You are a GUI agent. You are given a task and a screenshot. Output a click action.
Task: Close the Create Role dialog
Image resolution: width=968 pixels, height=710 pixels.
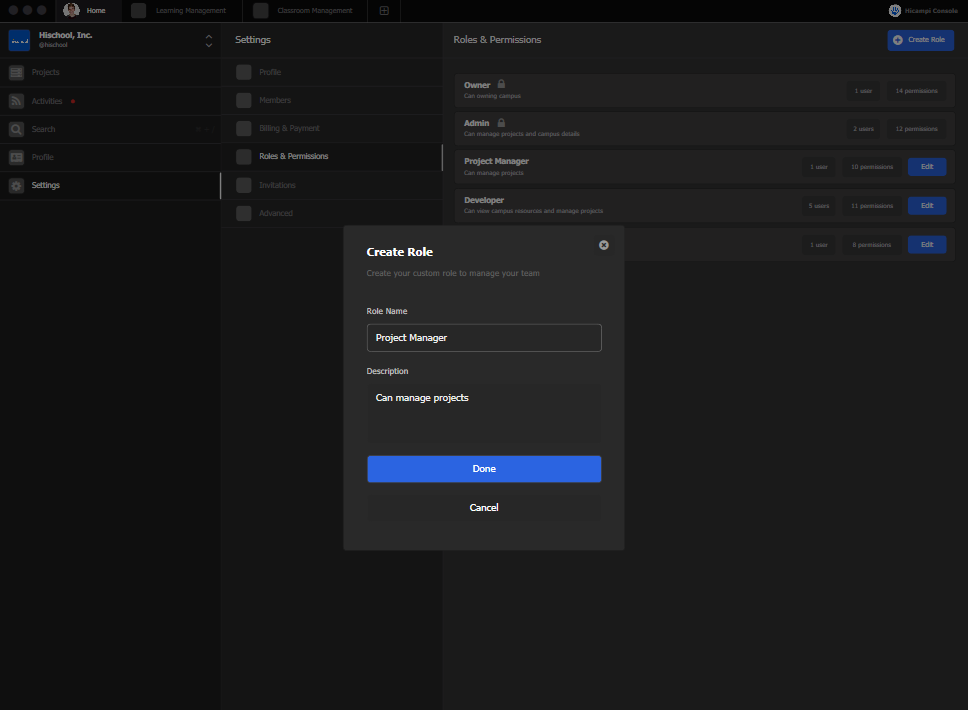pyautogui.click(x=603, y=245)
